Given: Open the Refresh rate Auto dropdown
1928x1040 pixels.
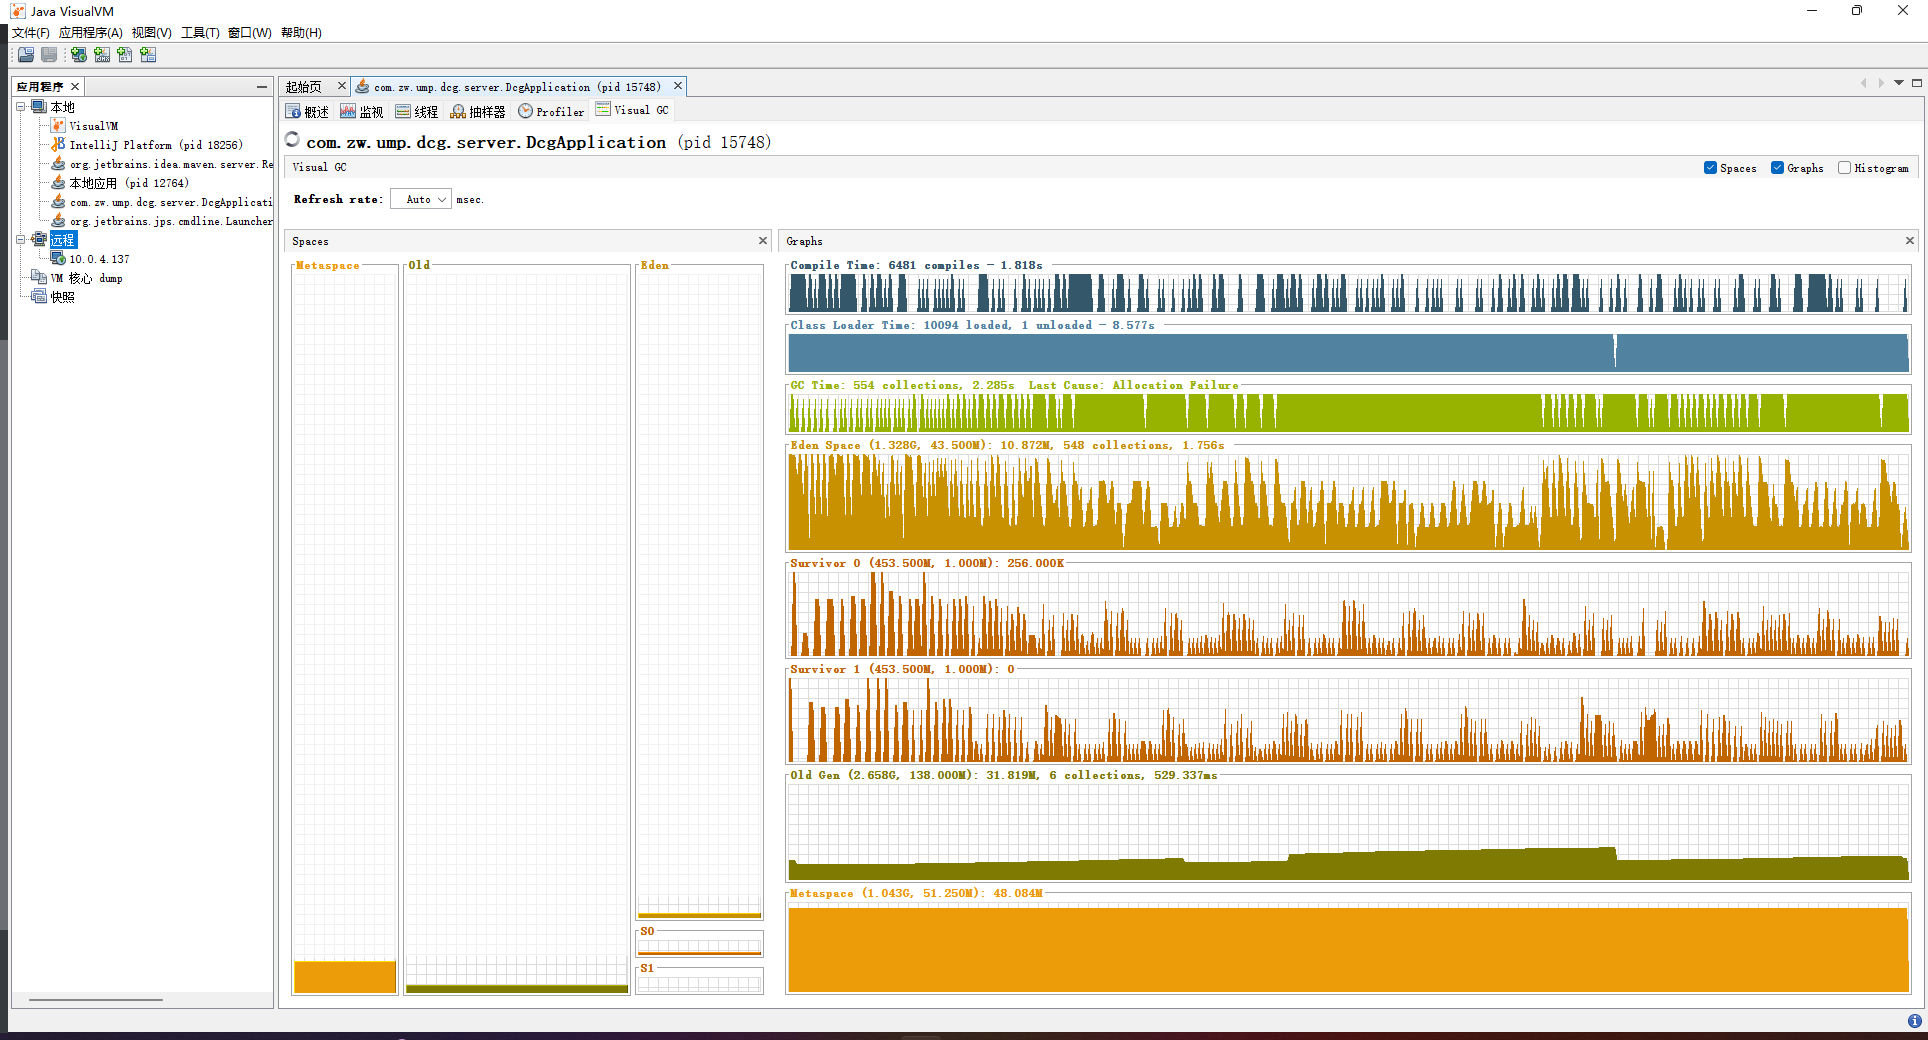Looking at the screenshot, I should [x=421, y=199].
